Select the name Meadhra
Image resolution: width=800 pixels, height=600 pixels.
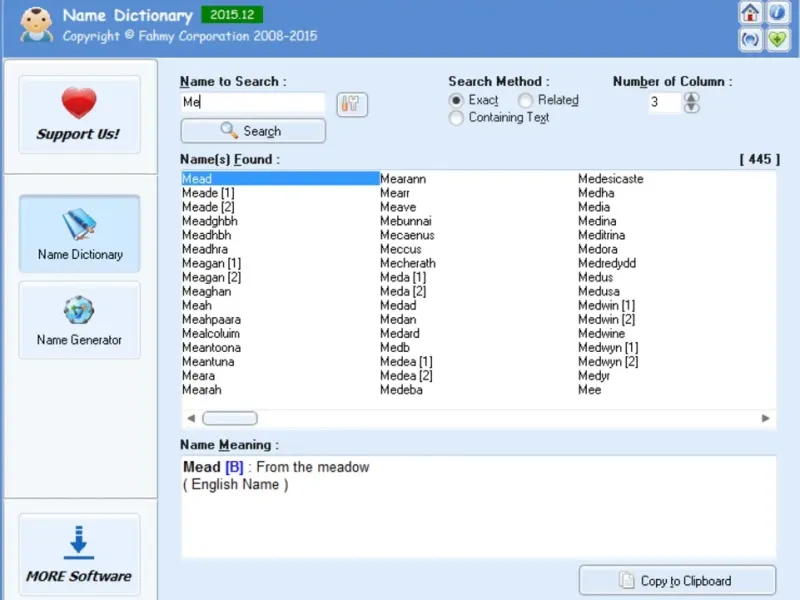205,249
